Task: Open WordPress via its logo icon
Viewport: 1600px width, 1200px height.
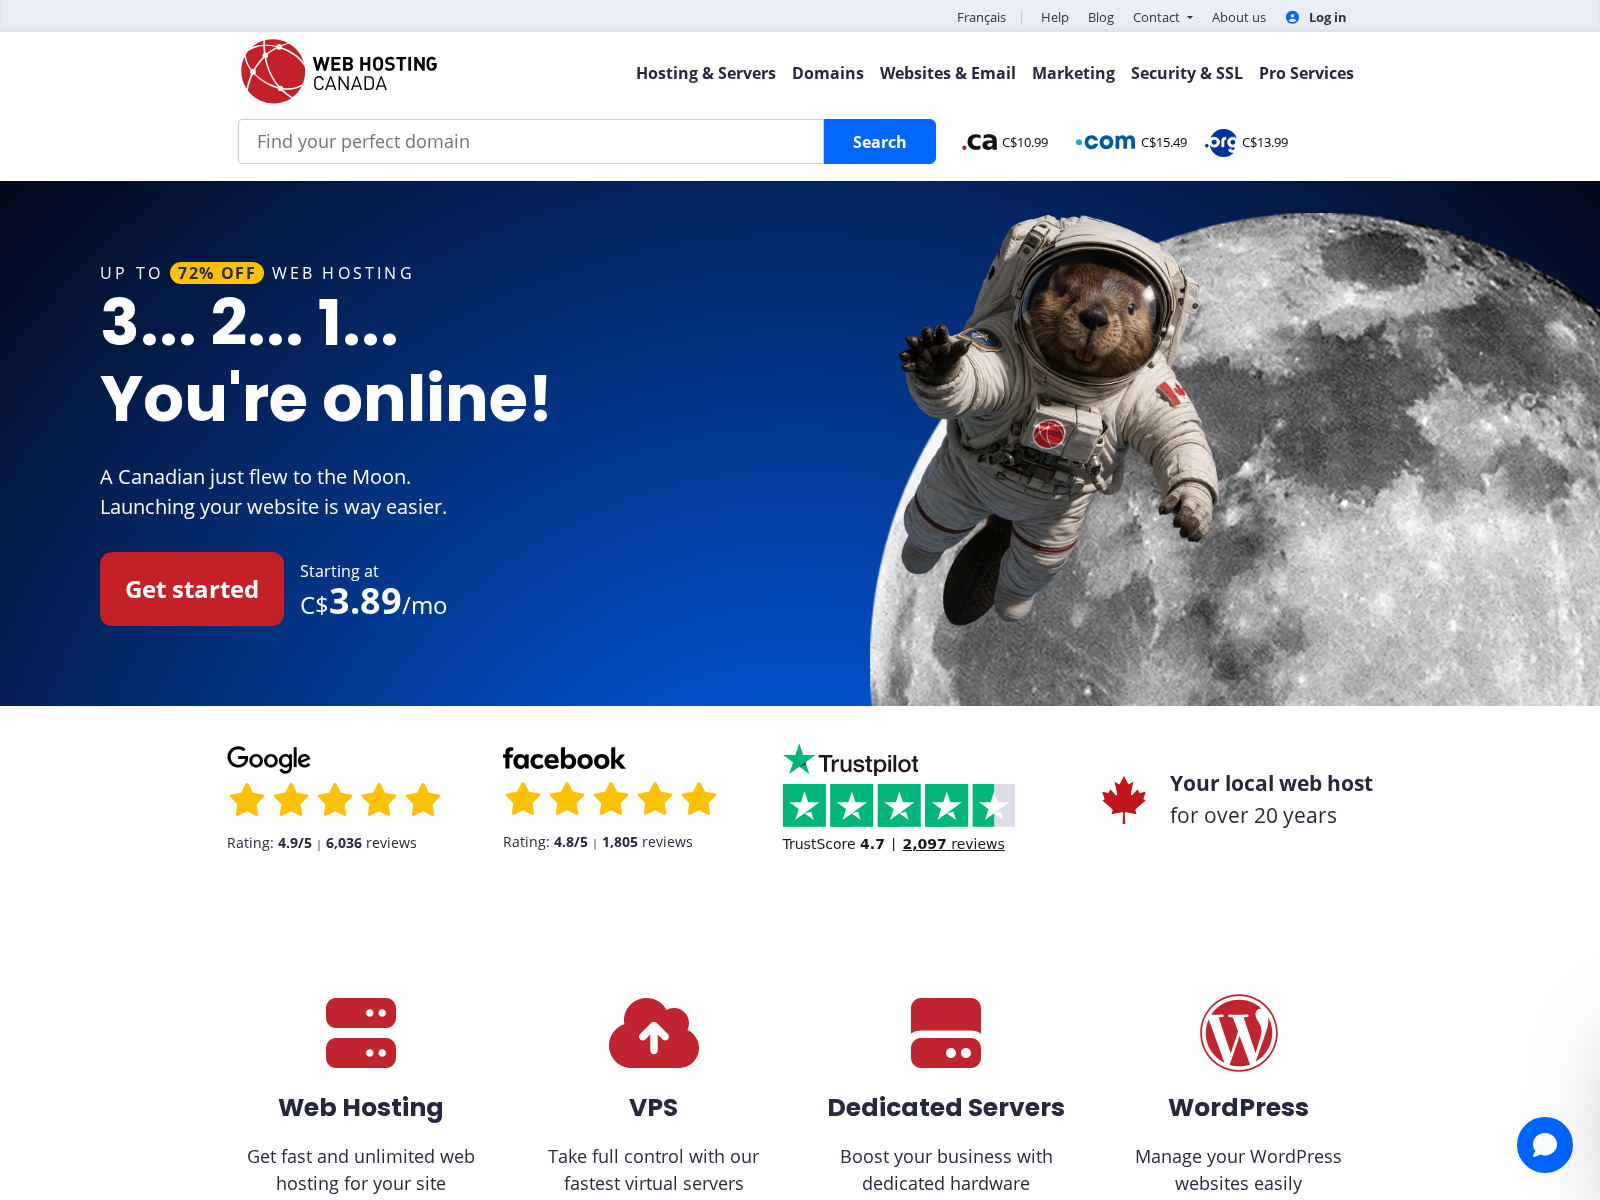Action: (1238, 1033)
